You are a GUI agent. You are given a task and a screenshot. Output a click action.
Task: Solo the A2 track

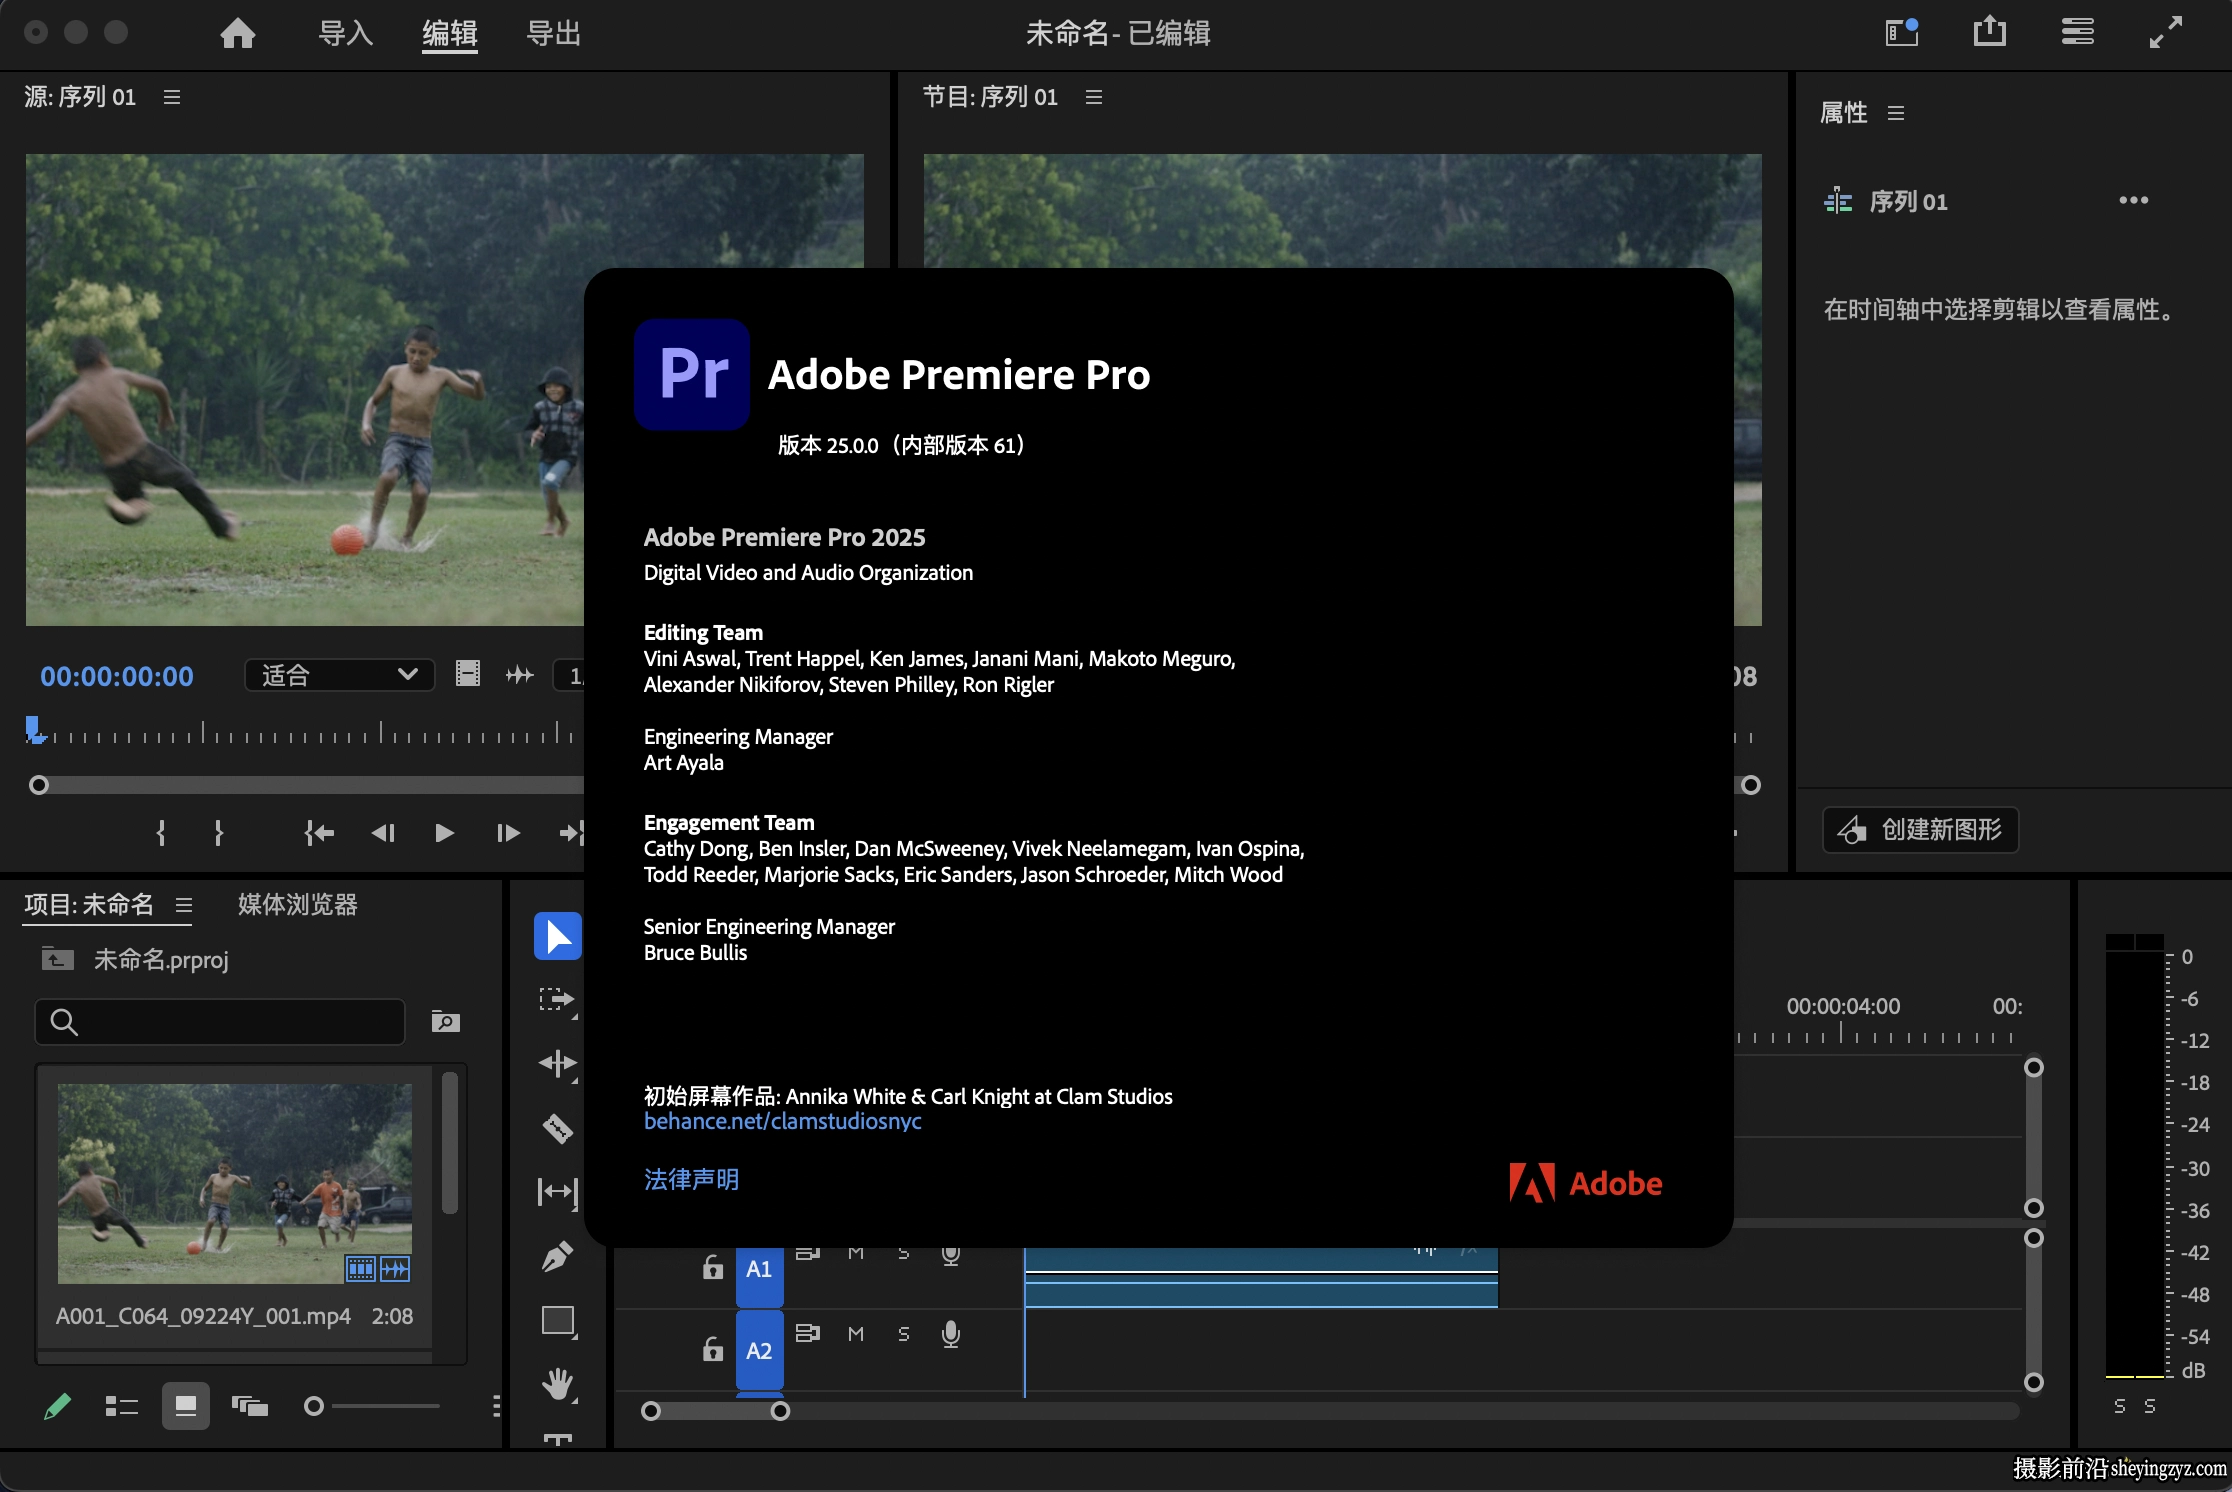click(904, 1333)
